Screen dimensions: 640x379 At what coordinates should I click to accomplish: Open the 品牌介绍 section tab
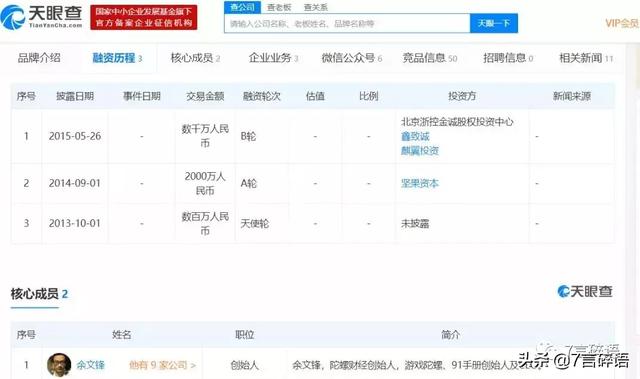tap(39, 58)
